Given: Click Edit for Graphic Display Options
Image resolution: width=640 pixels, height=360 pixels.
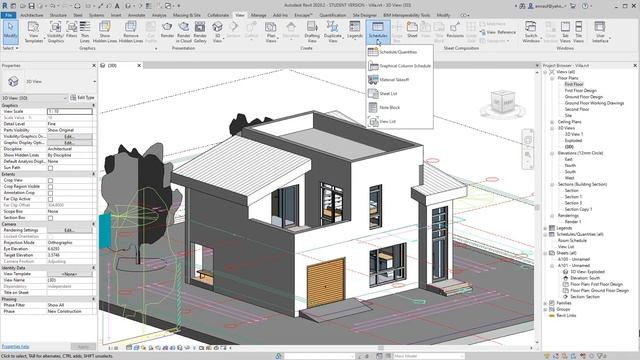Looking at the screenshot, I should point(69,143).
